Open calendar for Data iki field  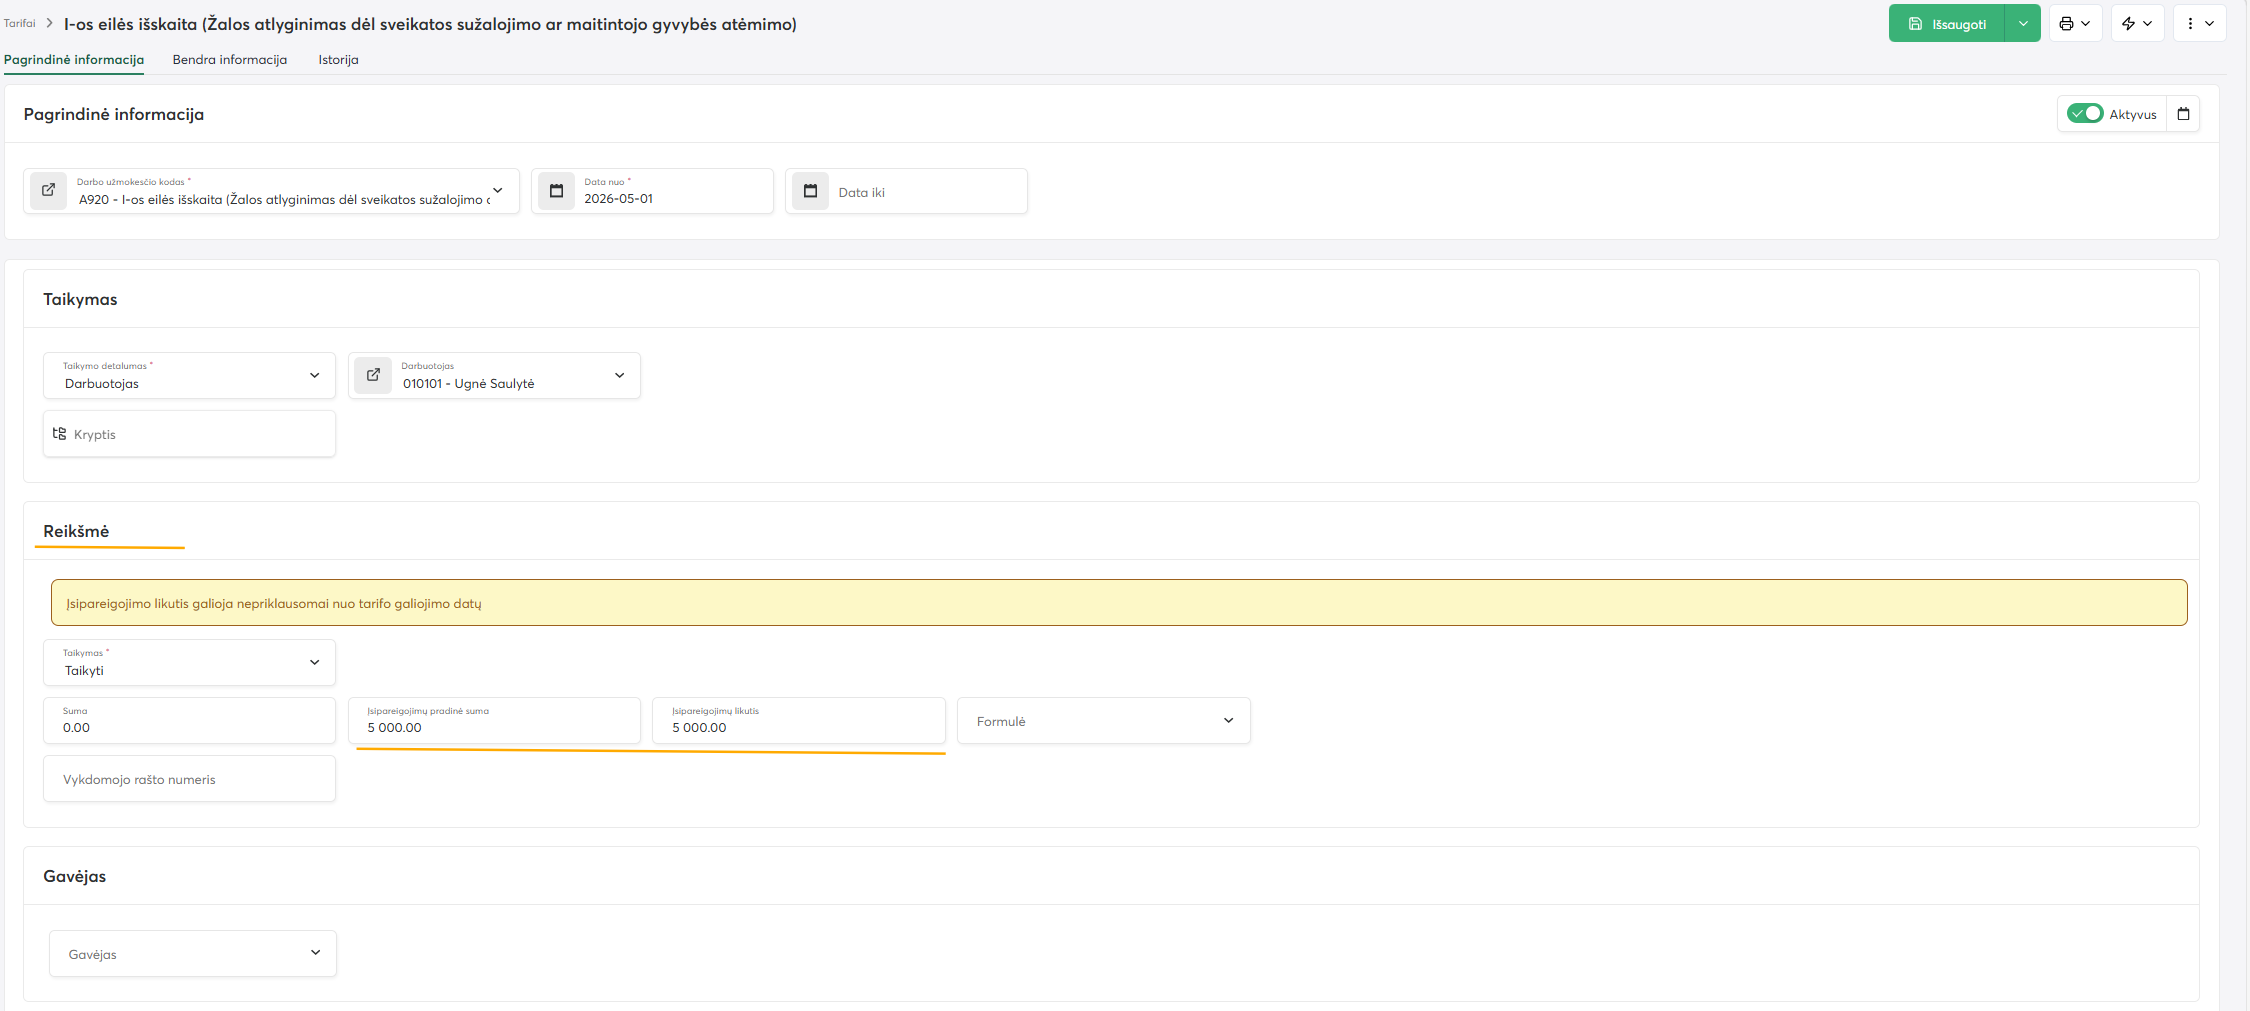[x=810, y=190]
